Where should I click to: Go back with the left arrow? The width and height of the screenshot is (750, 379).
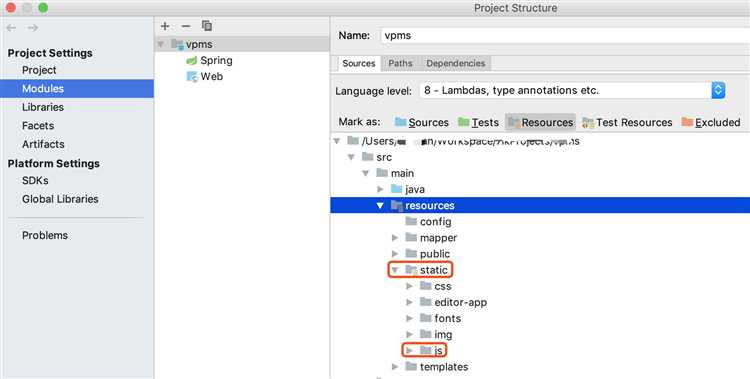pyautogui.click(x=11, y=28)
